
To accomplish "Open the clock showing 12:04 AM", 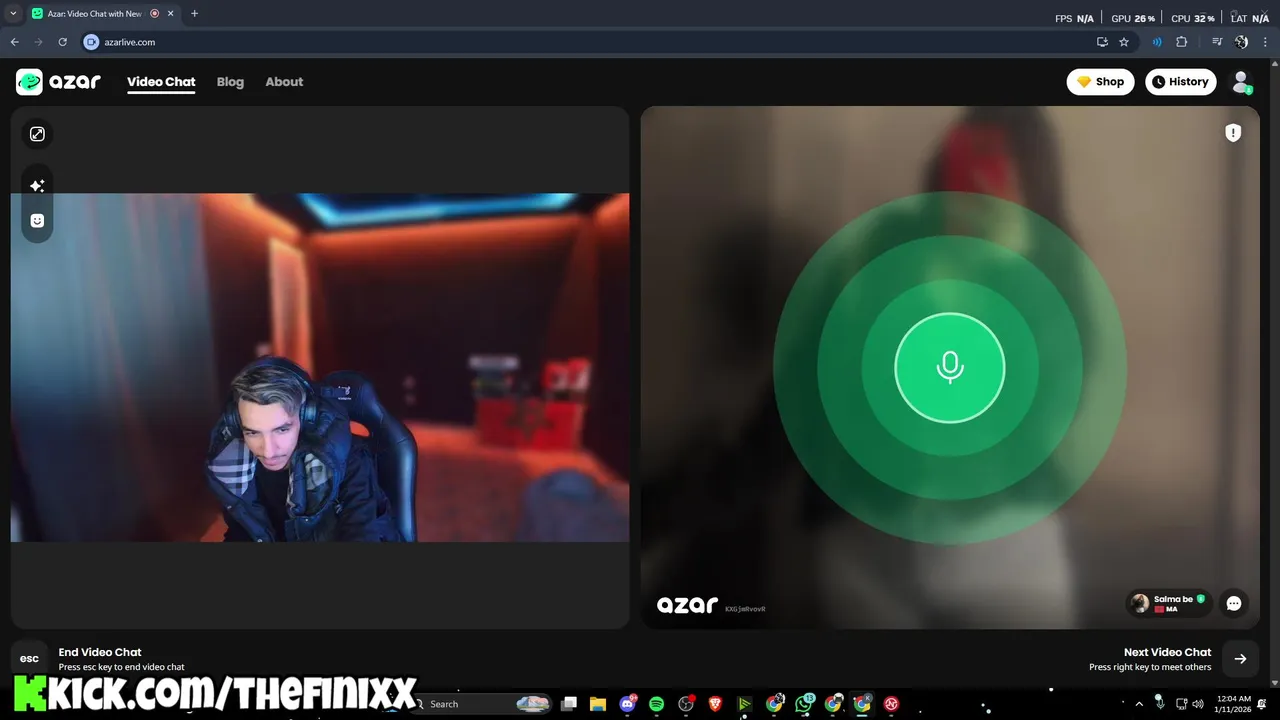I will point(1233,704).
